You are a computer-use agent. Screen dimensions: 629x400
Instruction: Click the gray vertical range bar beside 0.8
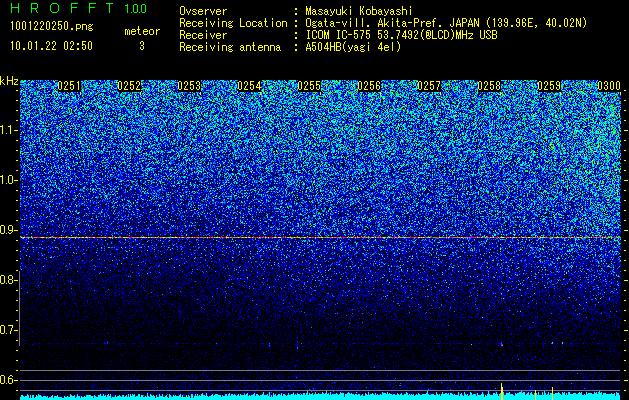[x=20, y=308]
